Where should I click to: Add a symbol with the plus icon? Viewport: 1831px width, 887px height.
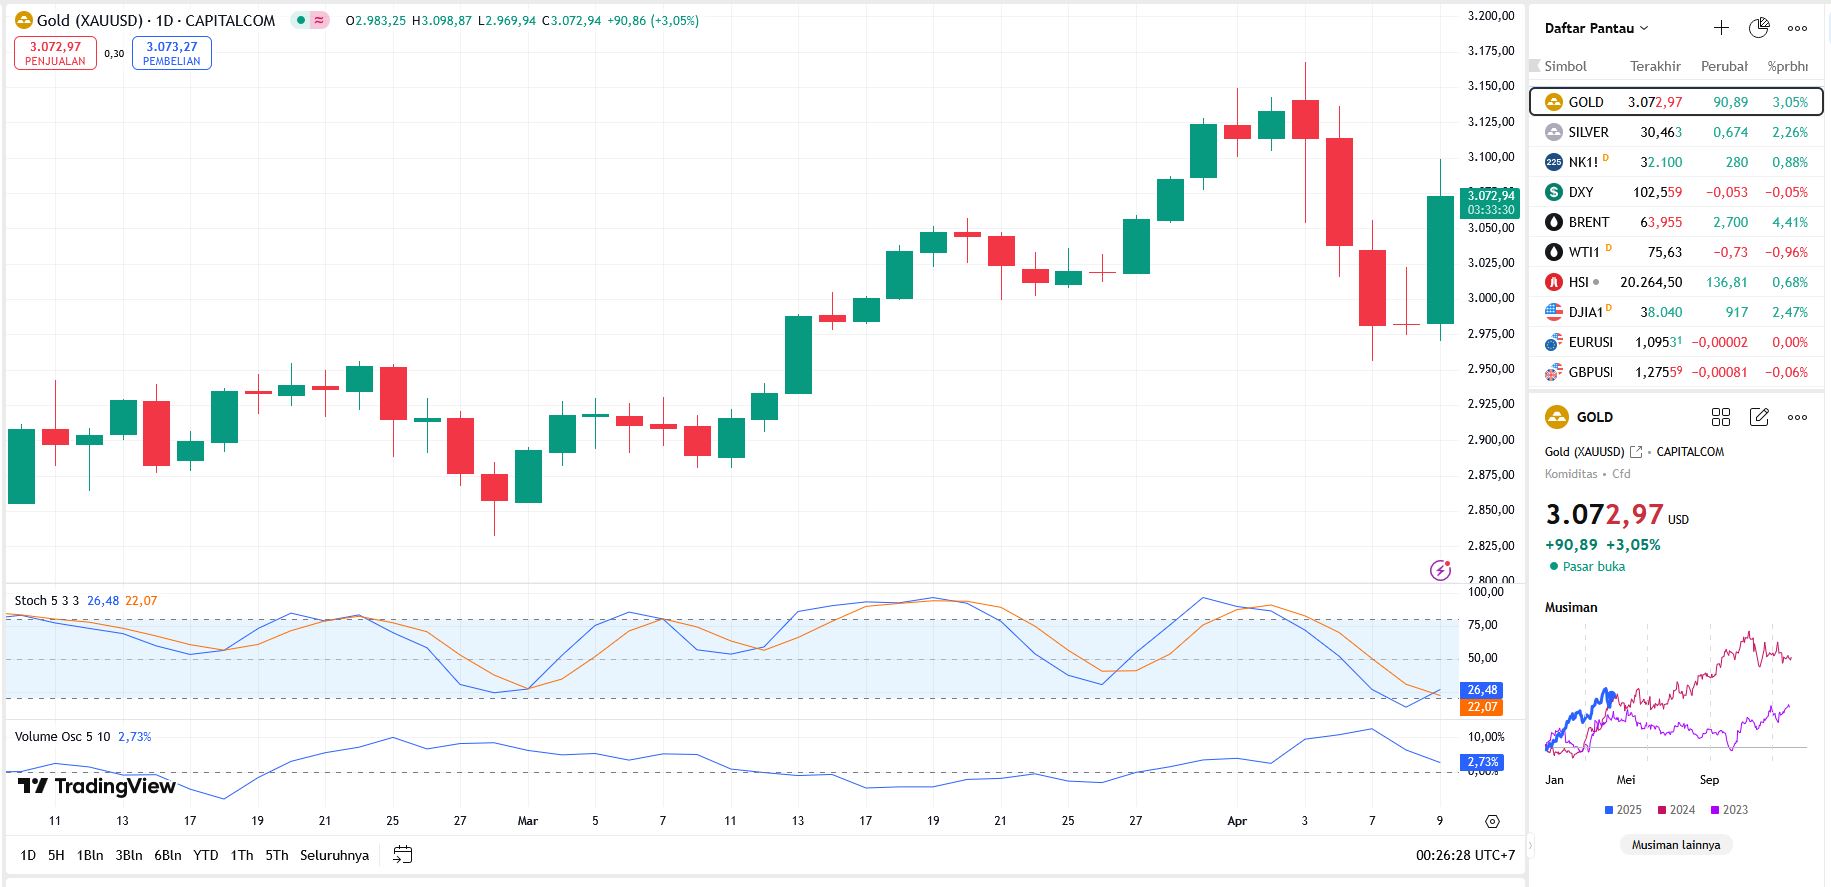[x=1721, y=28]
